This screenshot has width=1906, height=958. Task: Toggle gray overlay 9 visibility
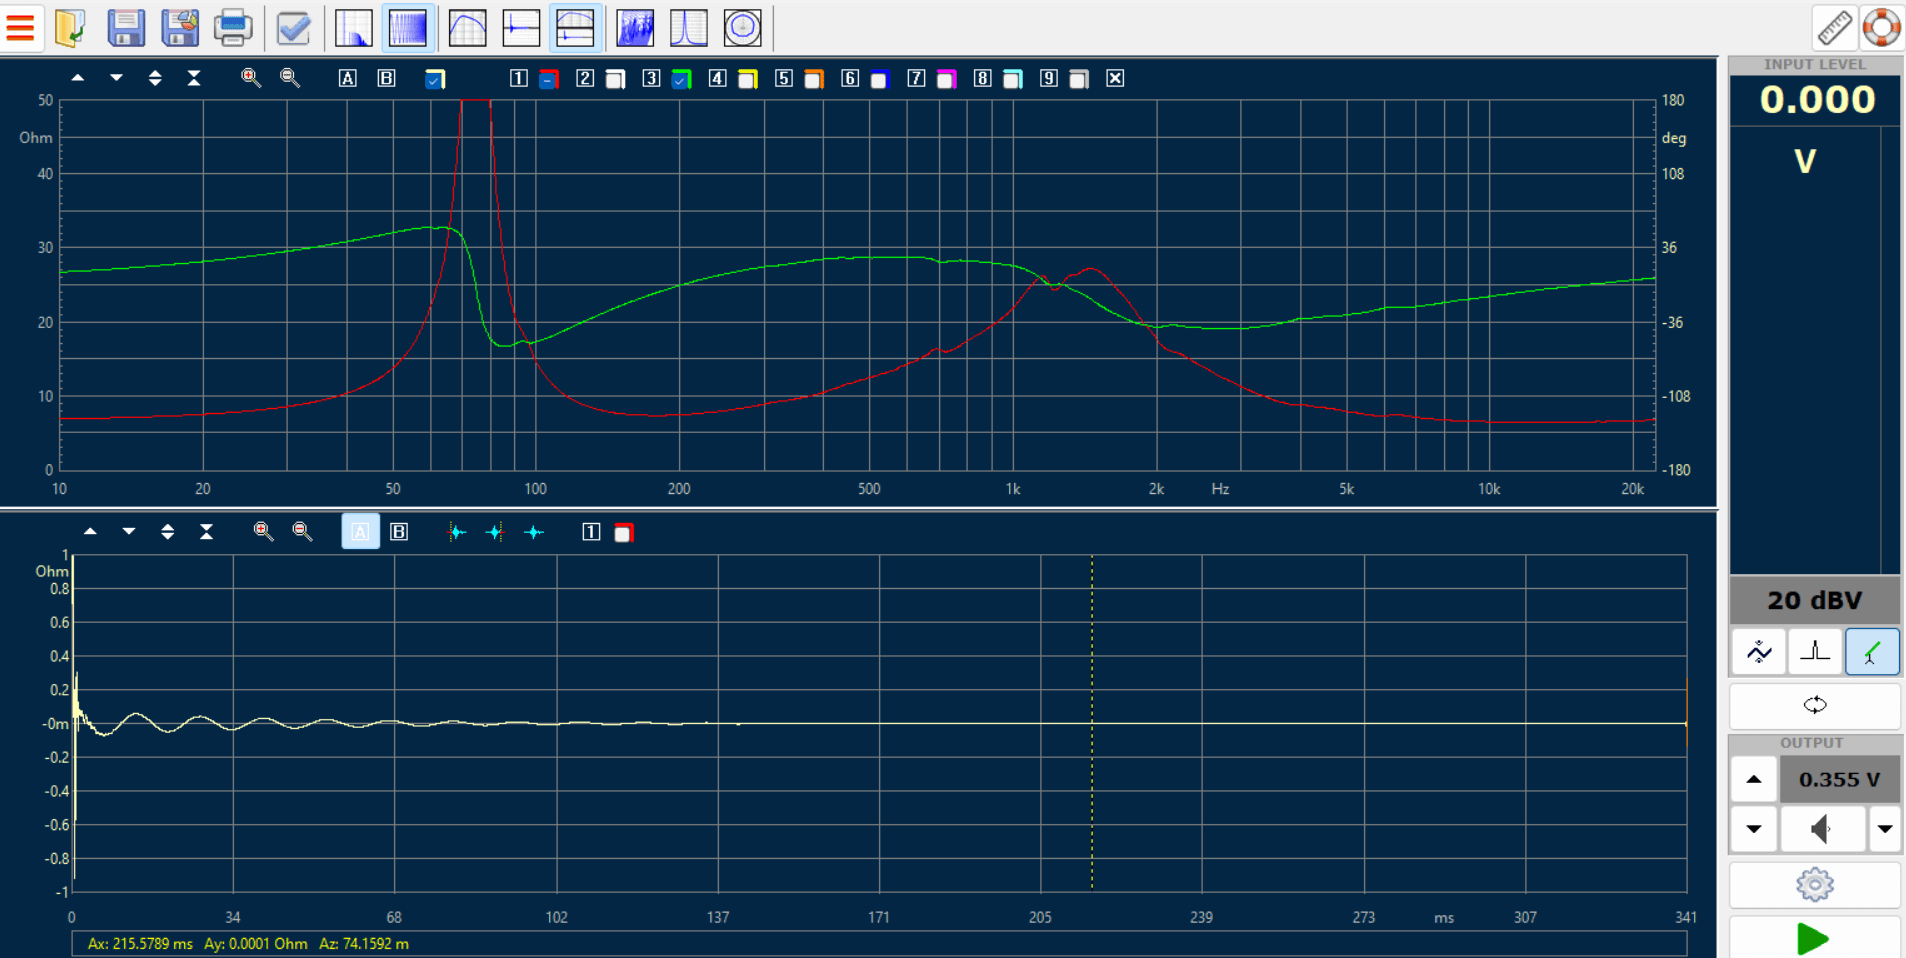1079,79
